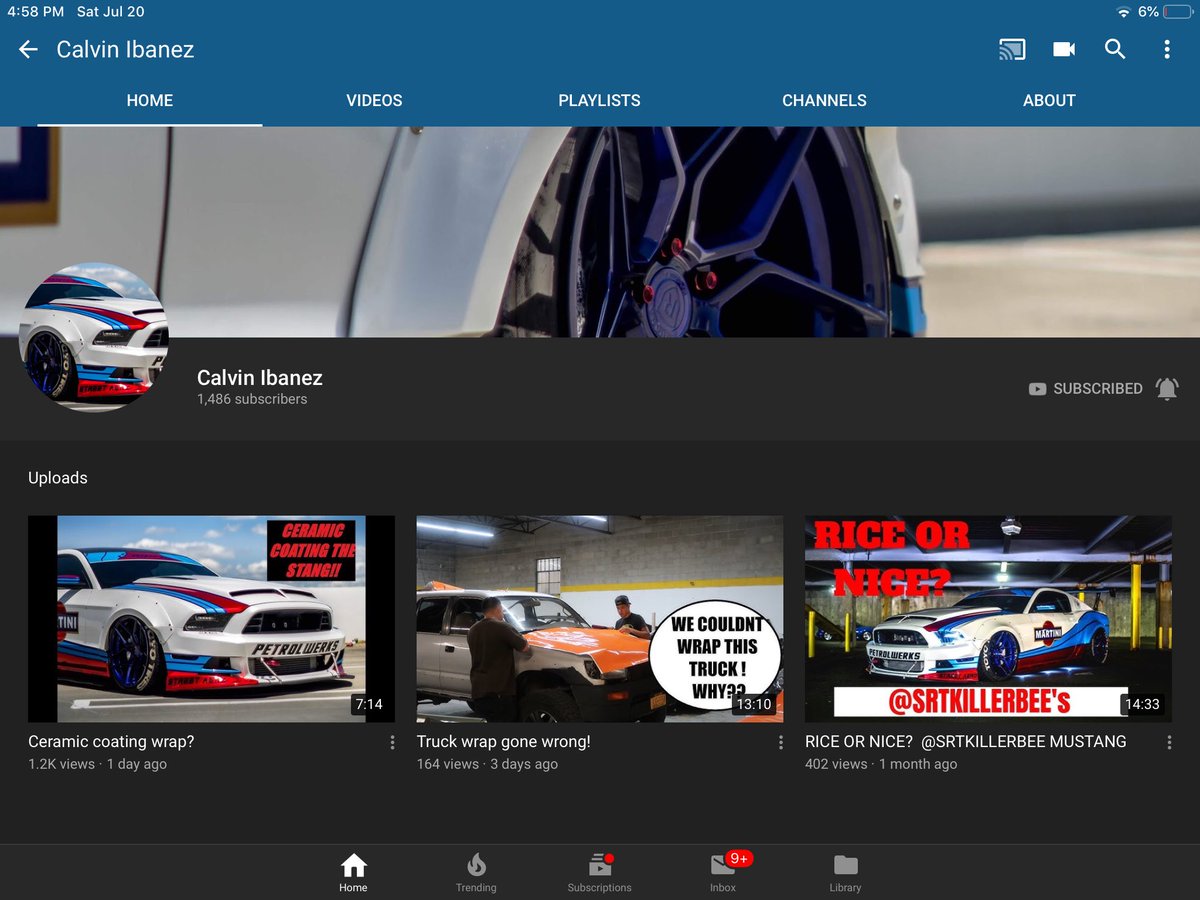Play the RICE OR NICE Mustang thumbnail
Screen dimensions: 1200x900
tap(988, 619)
